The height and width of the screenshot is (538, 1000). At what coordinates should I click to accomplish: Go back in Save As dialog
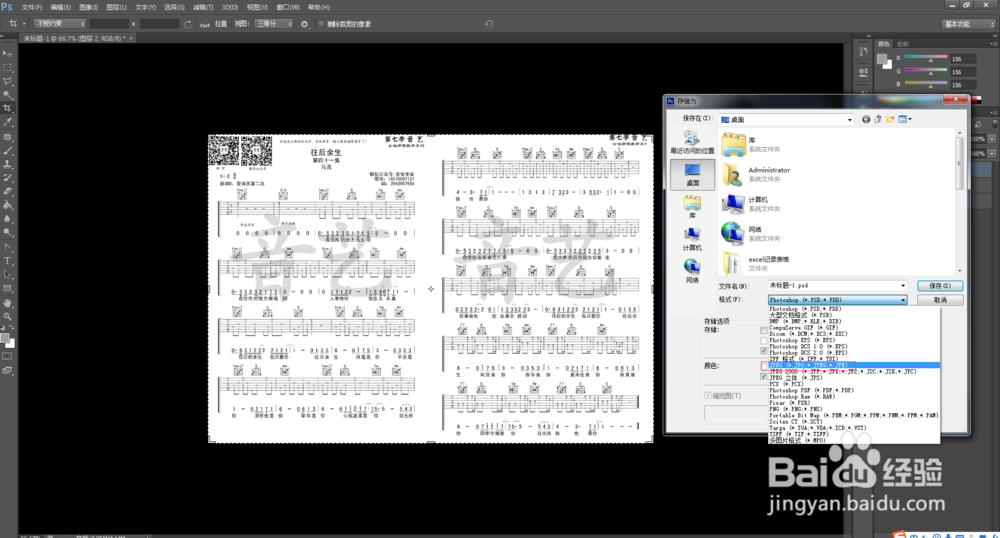(x=865, y=119)
